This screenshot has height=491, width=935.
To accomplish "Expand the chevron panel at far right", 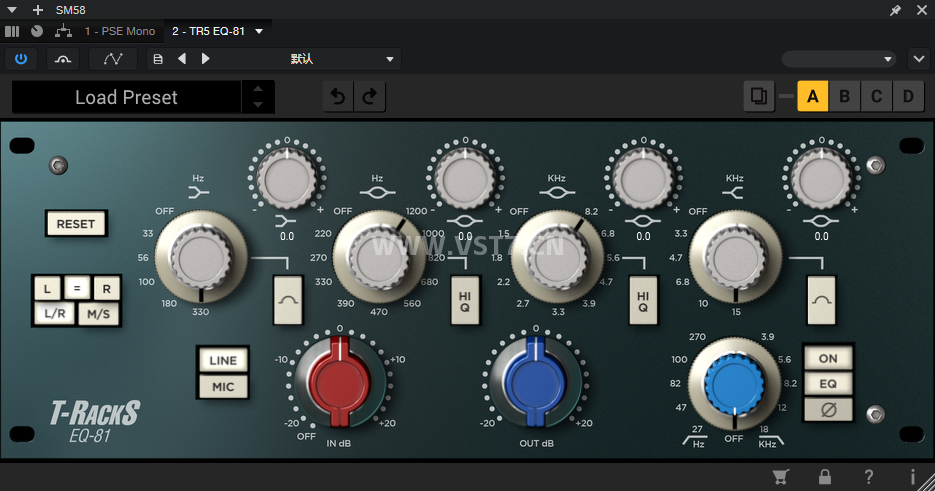I will [919, 59].
